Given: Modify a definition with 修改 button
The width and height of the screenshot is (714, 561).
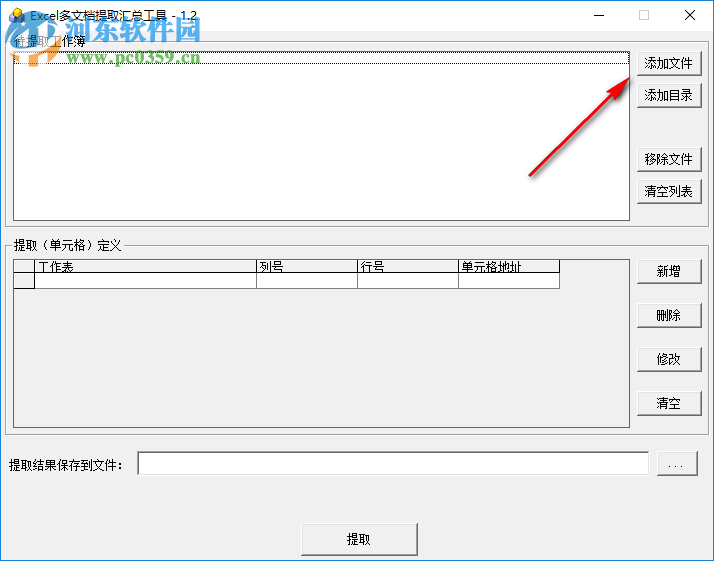Looking at the screenshot, I should (x=668, y=359).
